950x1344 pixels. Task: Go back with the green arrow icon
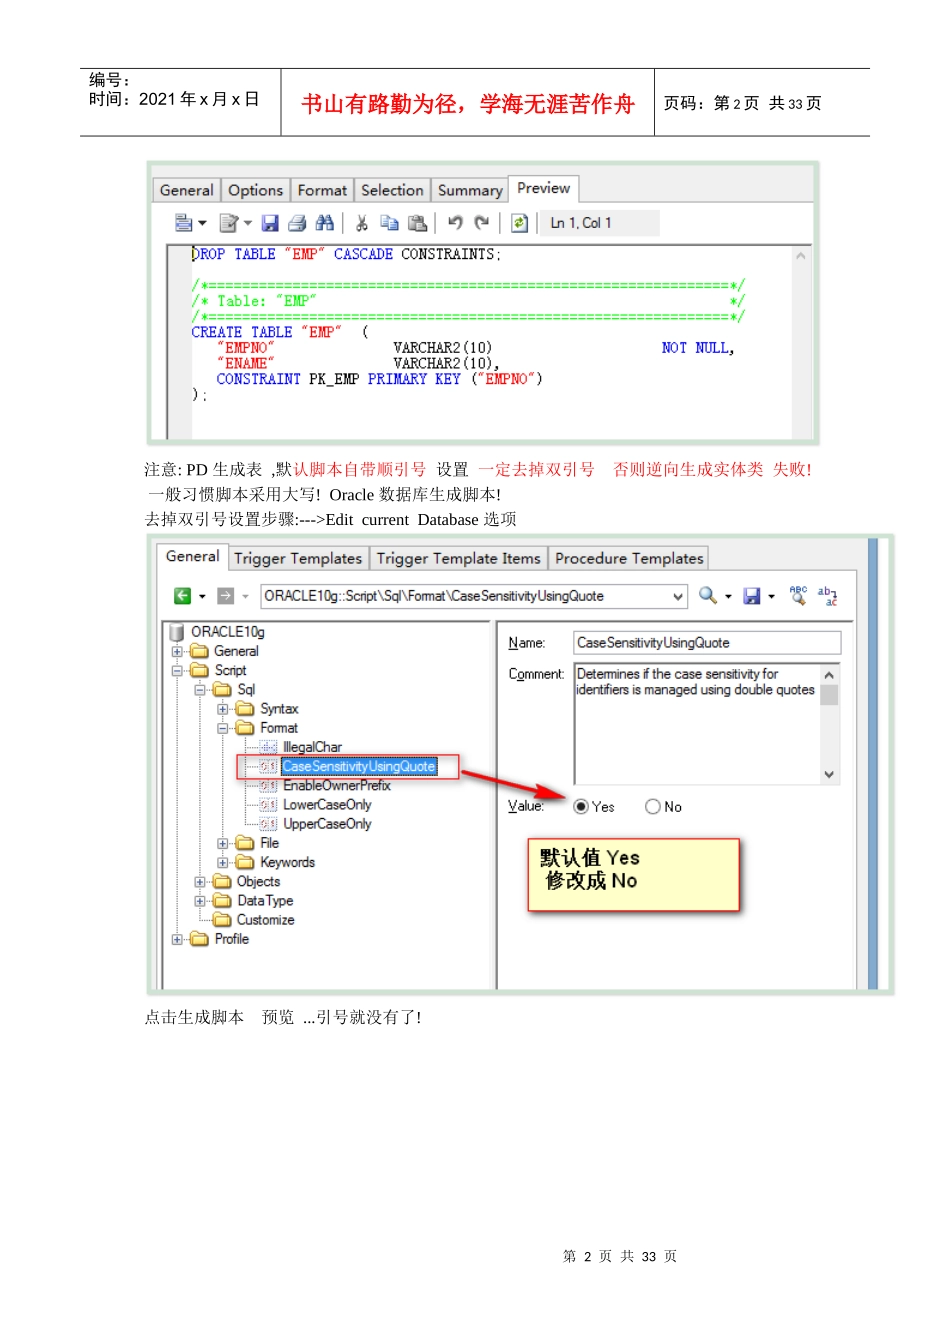(x=183, y=596)
